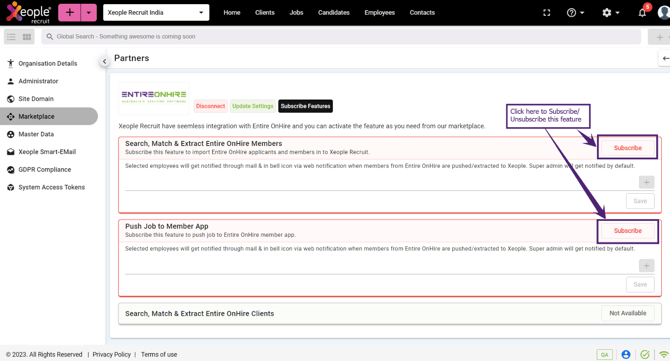Open the notifications bell
This screenshot has width=670, height=361.
642,12
